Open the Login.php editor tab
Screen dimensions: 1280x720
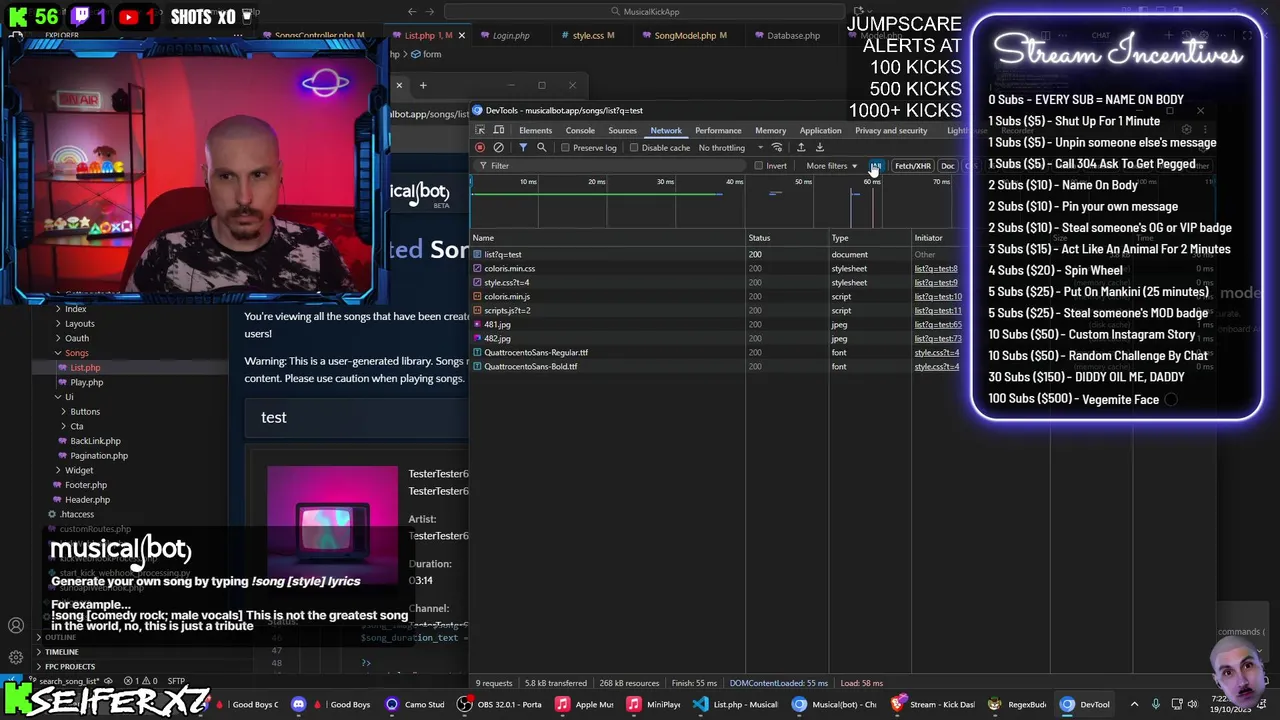pyautogui.click(x=510, y=35)
